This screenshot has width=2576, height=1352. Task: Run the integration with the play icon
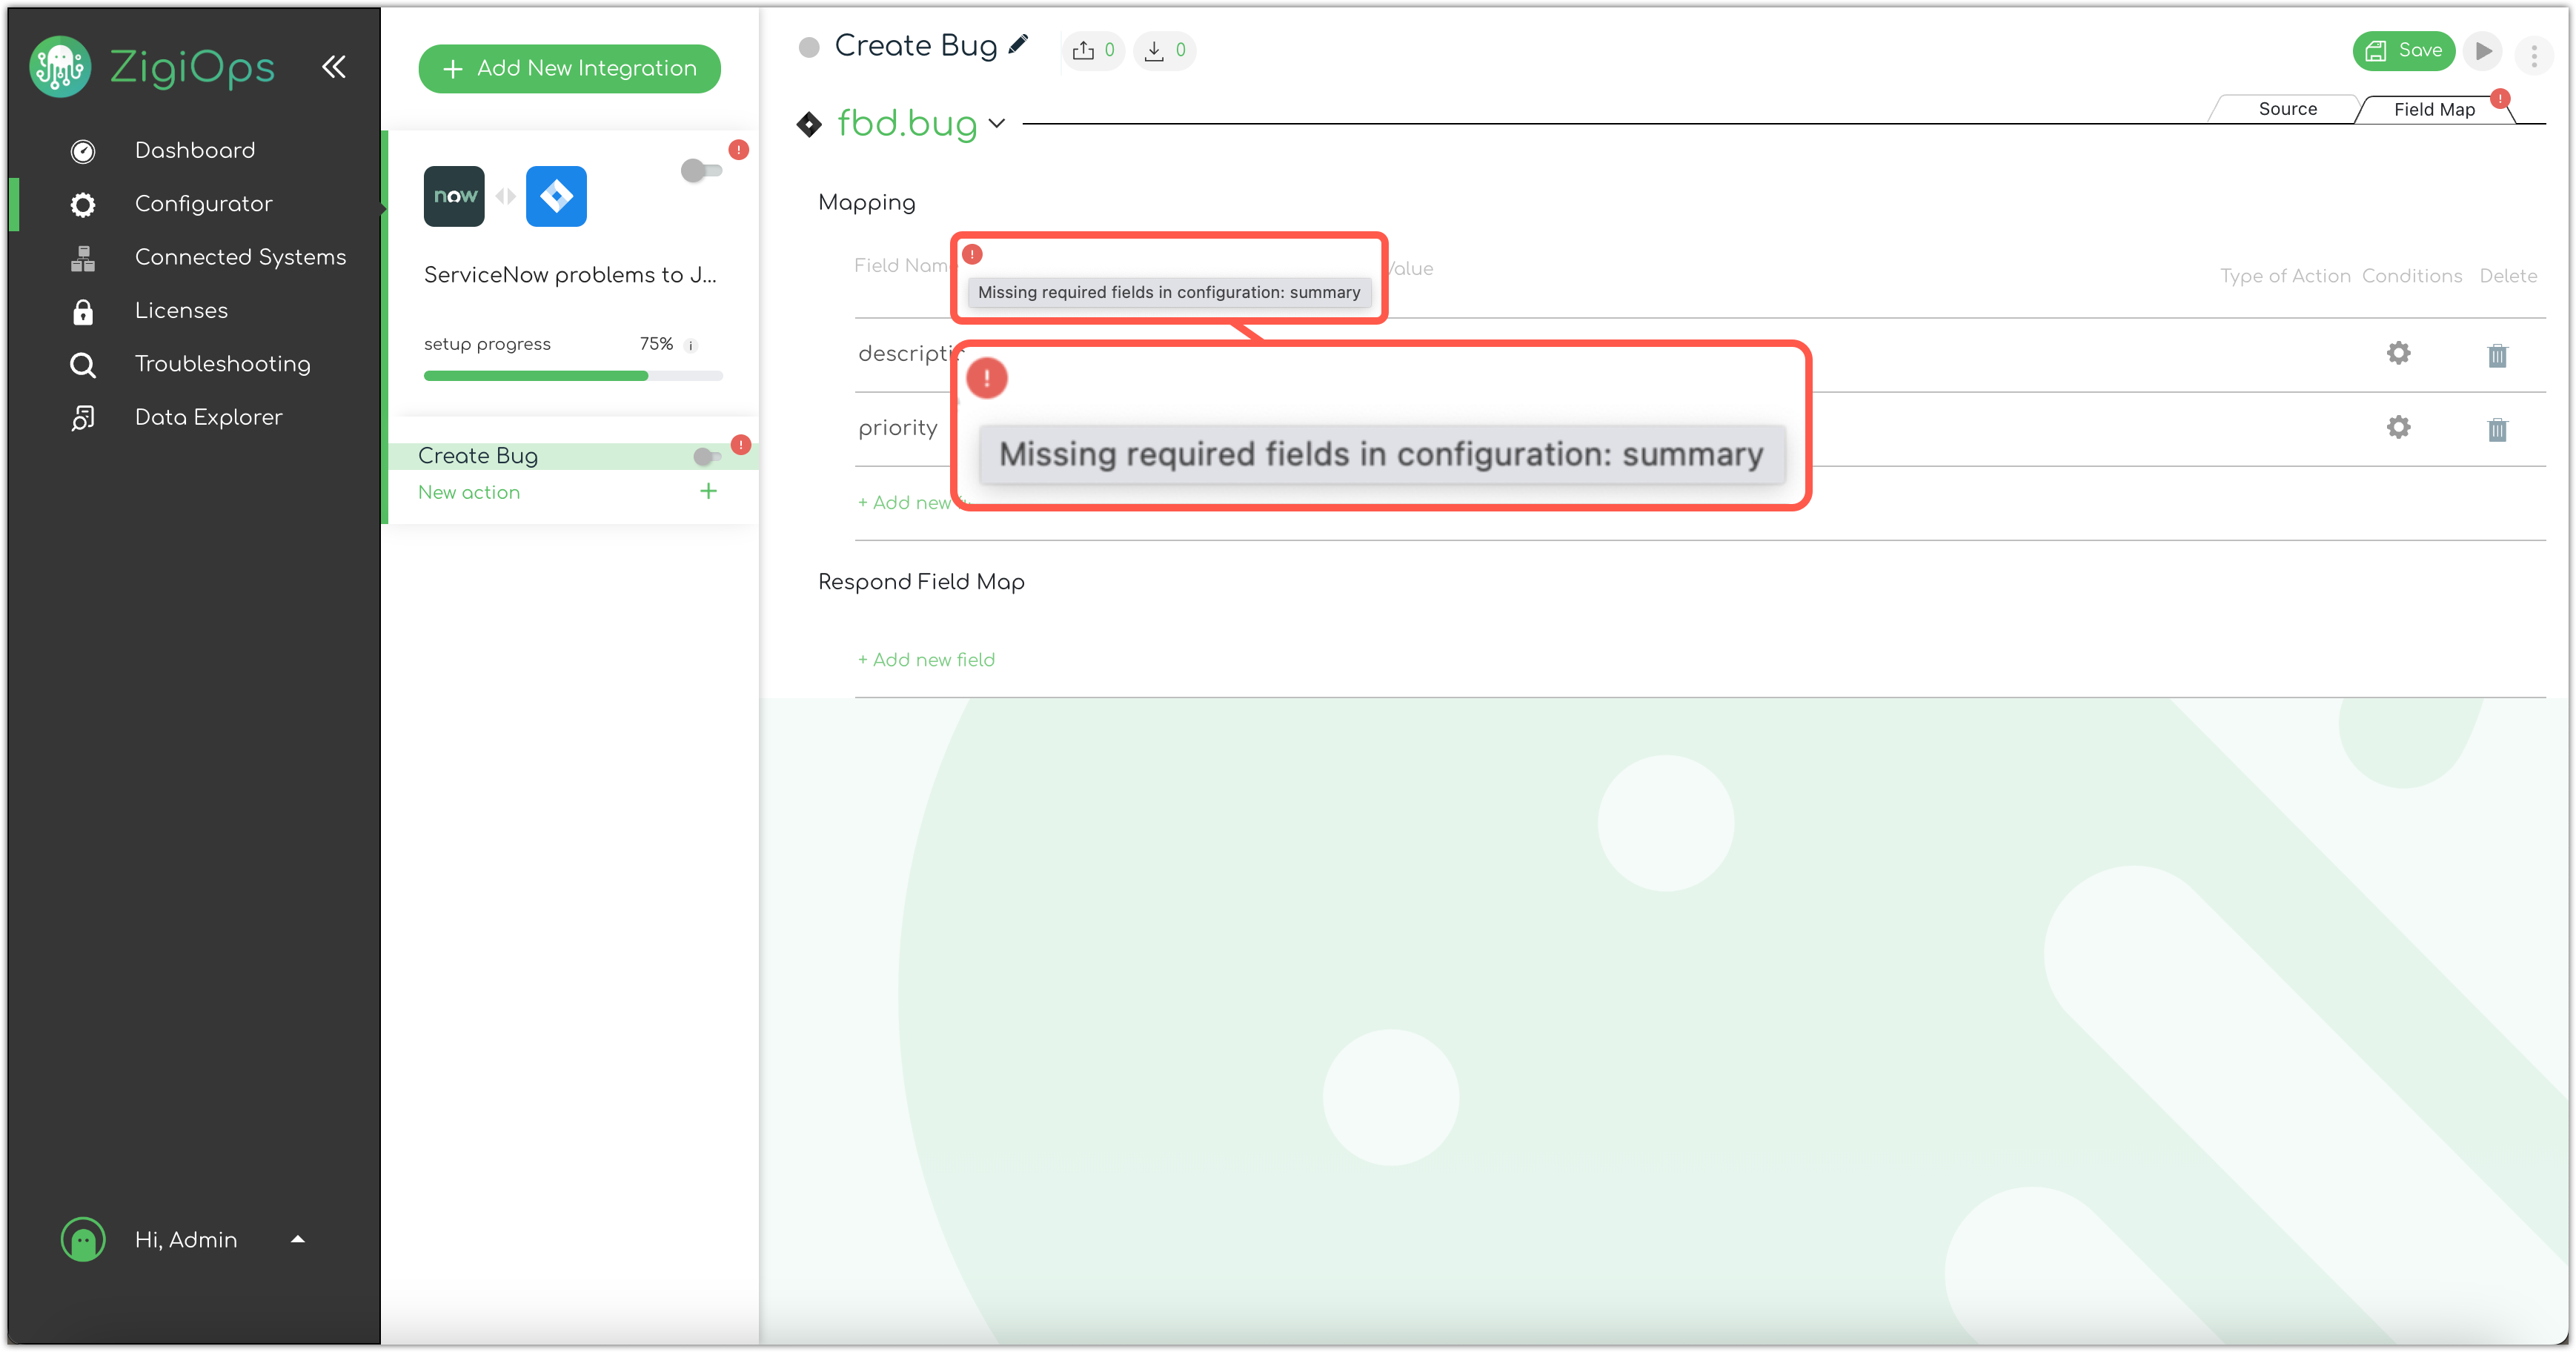[x=2484, y=51]
